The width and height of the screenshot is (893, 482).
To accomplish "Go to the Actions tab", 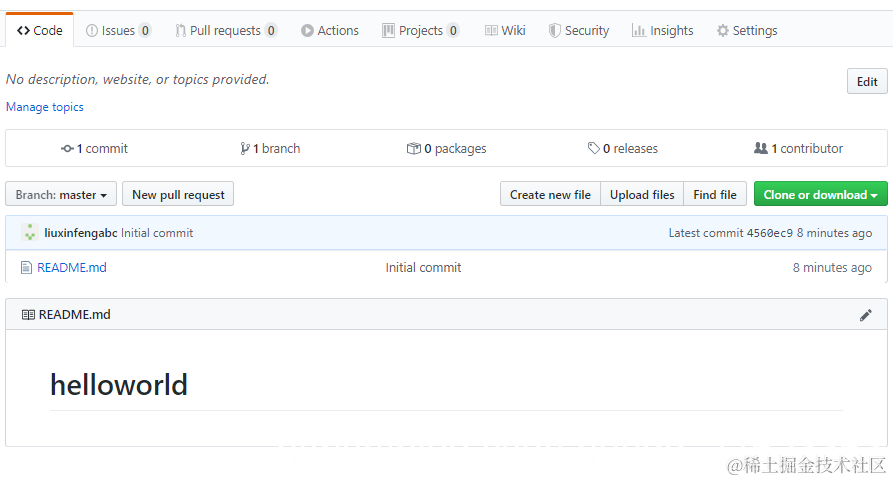I will [x=330, y=30].
